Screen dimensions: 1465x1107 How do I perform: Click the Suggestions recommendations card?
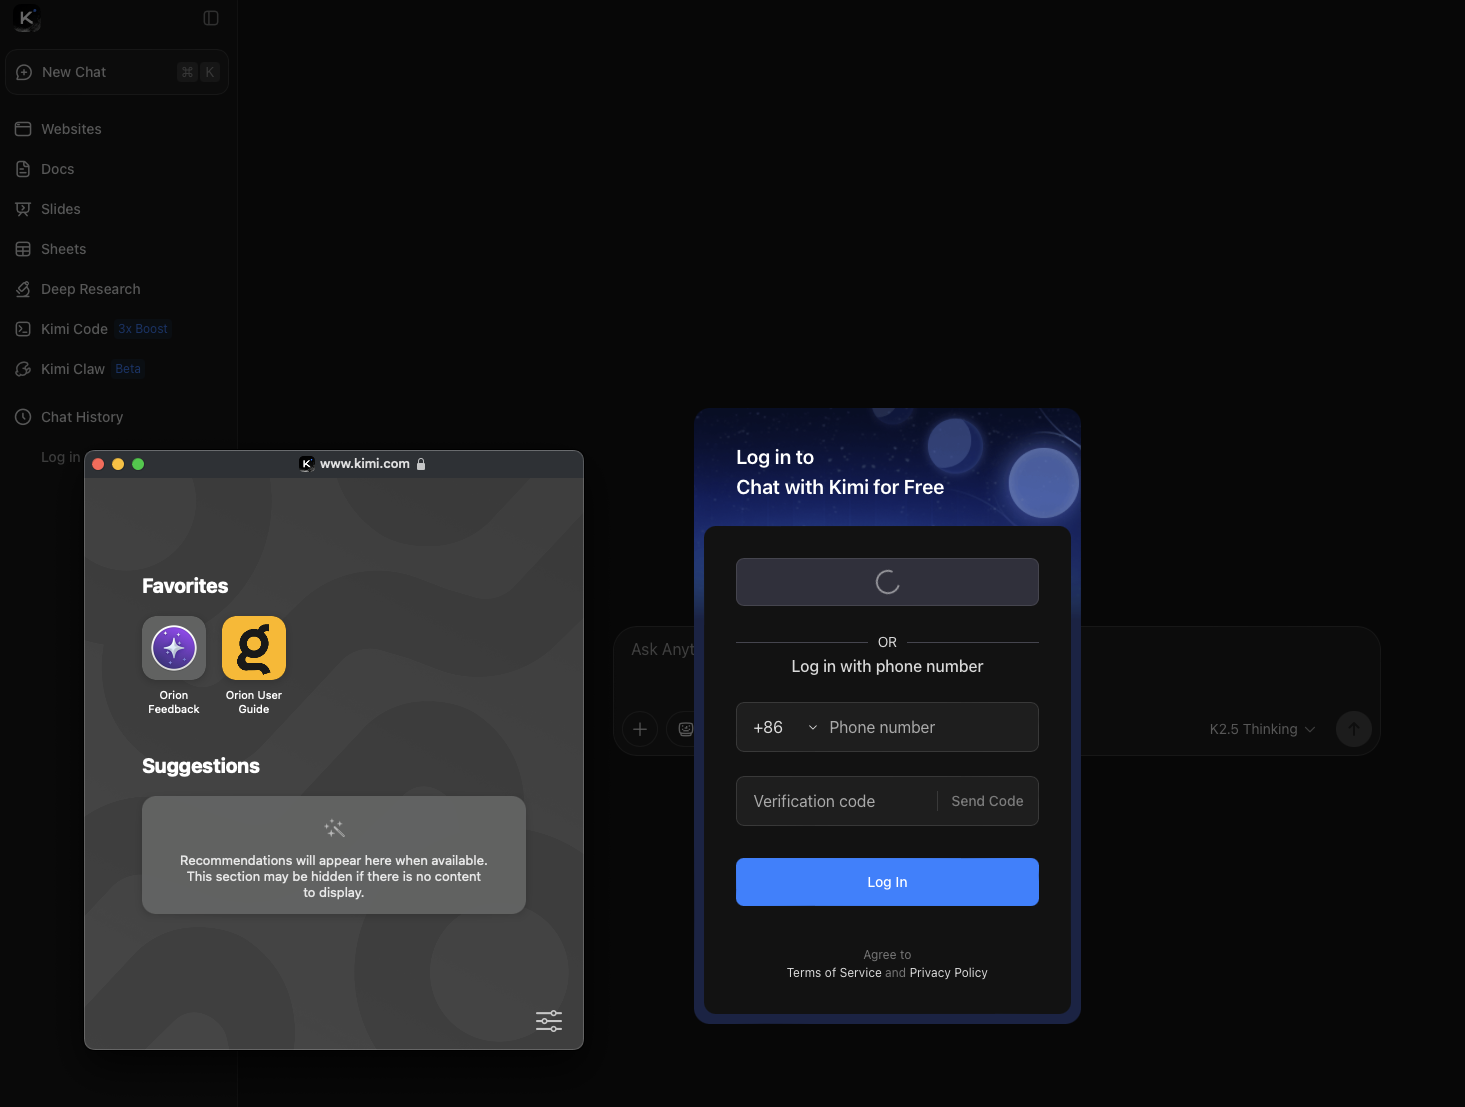(334, 855)
